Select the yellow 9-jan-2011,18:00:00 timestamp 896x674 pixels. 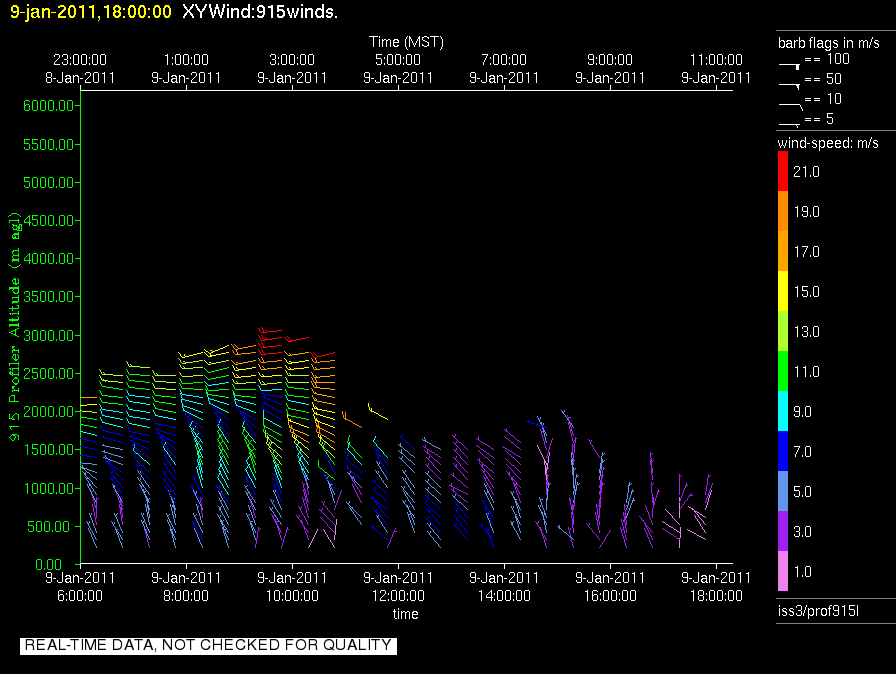click(91, 12)
